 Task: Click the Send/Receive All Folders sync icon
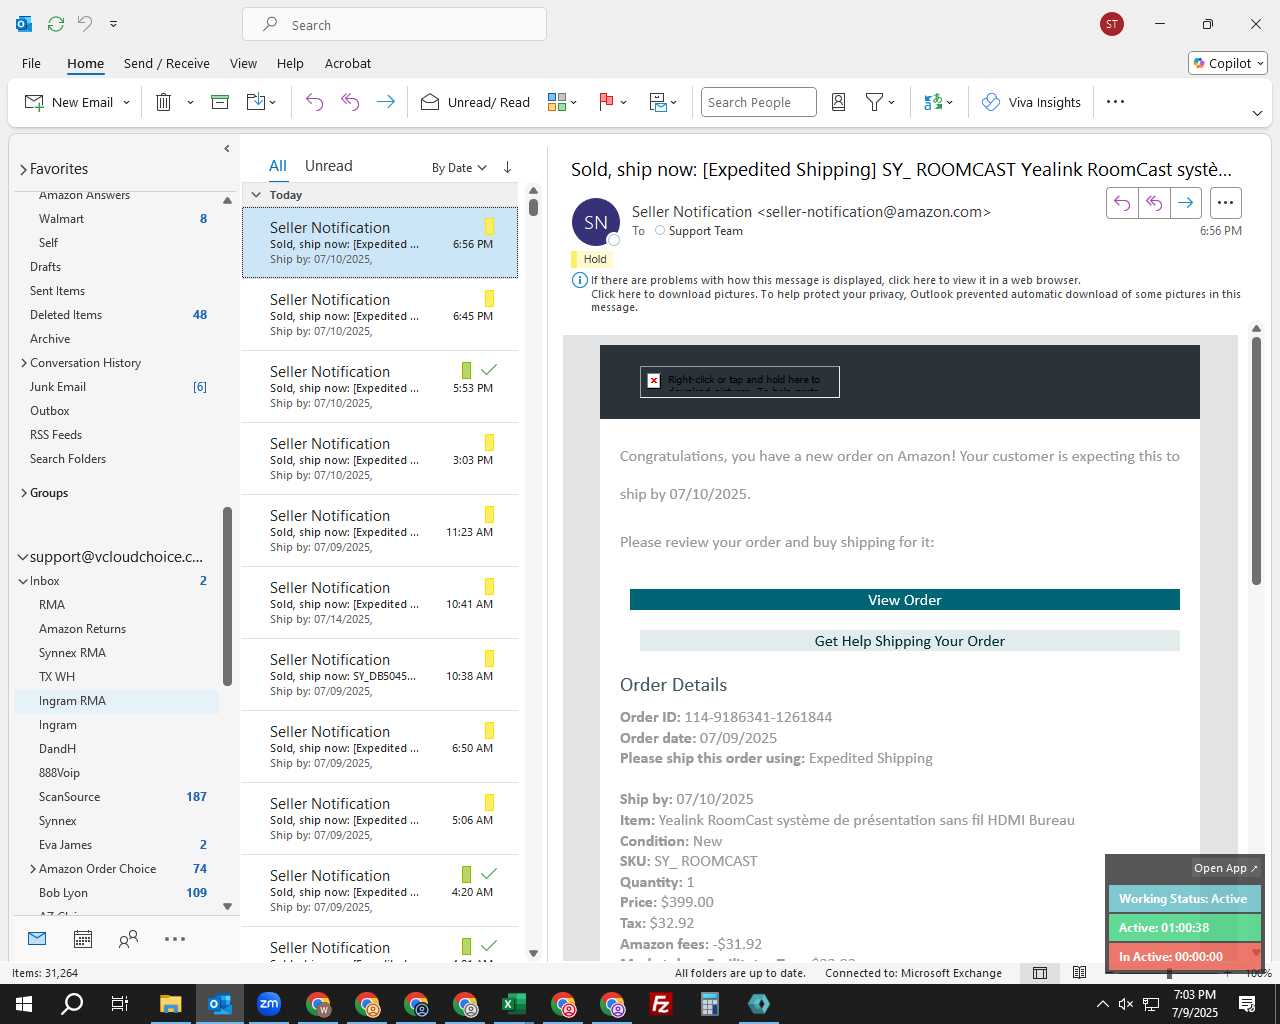click(56, 24)
